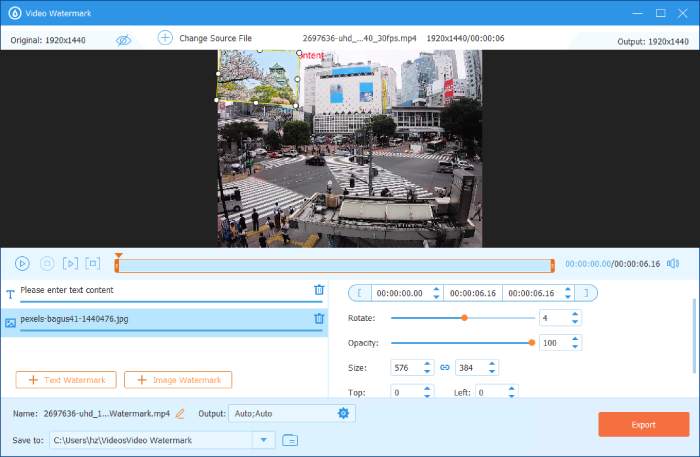The width and height of the screenshot is (700, 457).
Task: Click the Change Source File plus icon
Action: pos(165,38)
